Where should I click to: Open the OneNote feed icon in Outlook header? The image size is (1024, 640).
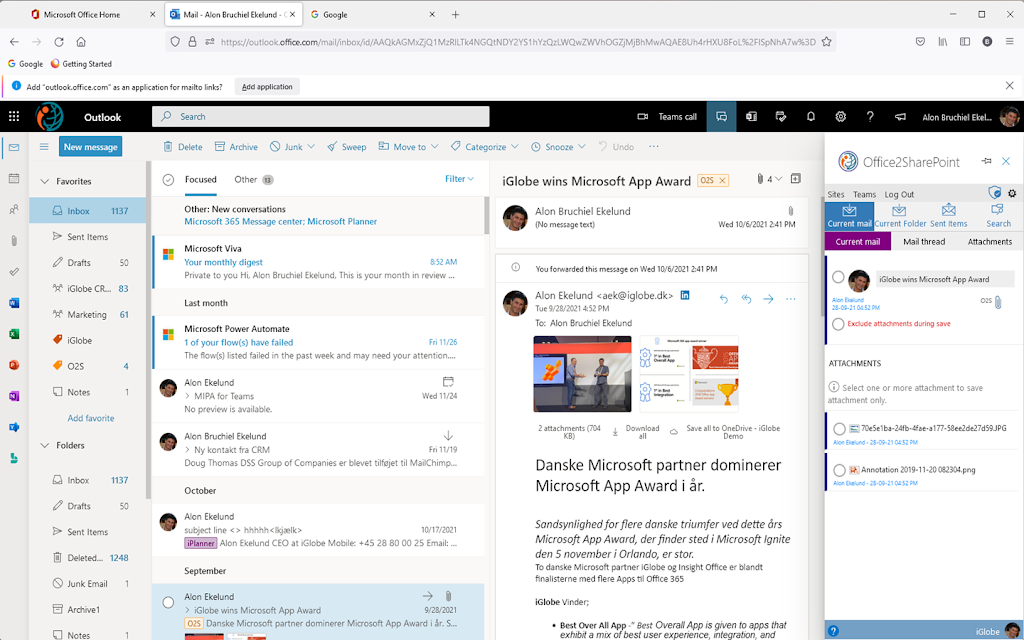[x=752, y=117]
